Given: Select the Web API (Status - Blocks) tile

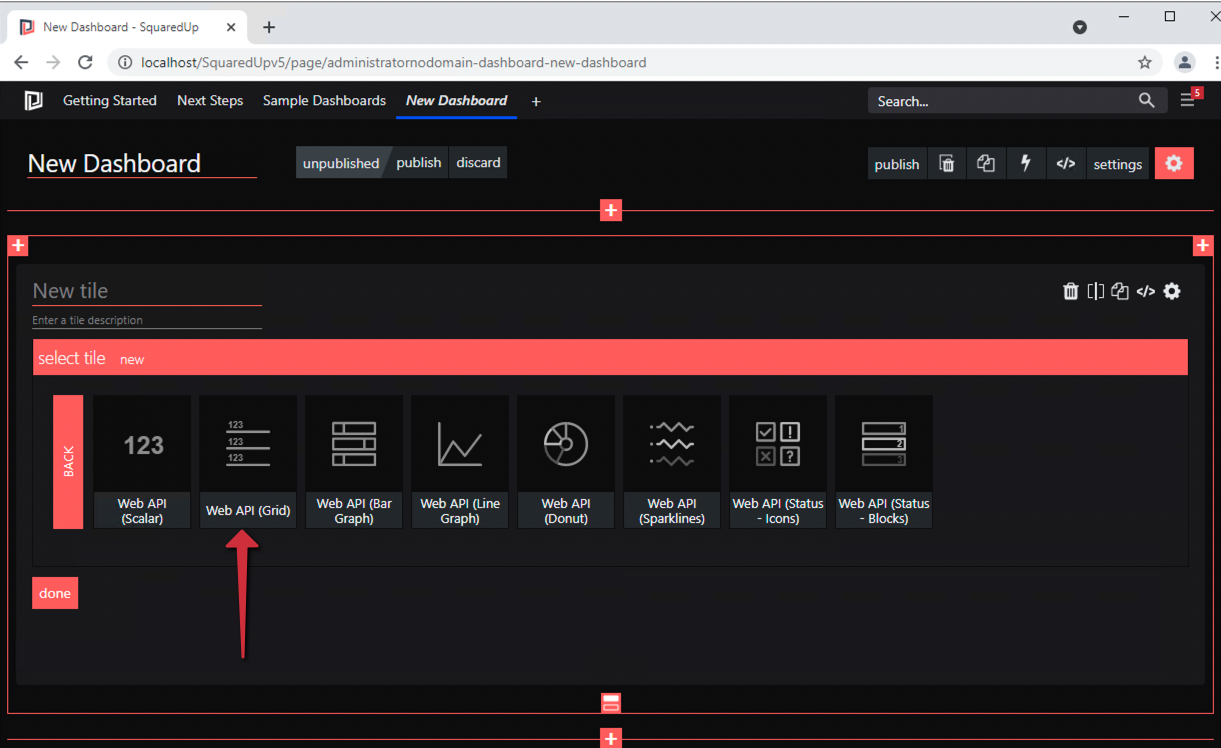Looking at the screenshot, I should [884, 461].
